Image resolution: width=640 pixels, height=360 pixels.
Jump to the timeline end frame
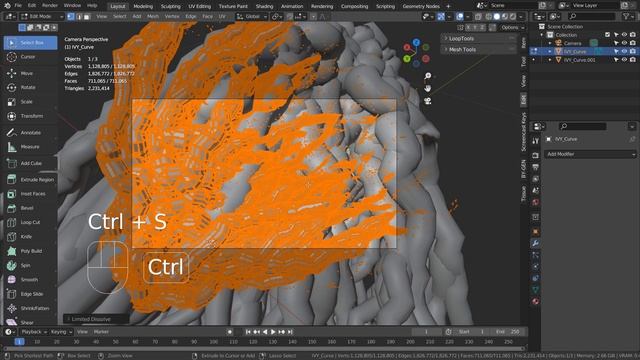tap(290, 332)
